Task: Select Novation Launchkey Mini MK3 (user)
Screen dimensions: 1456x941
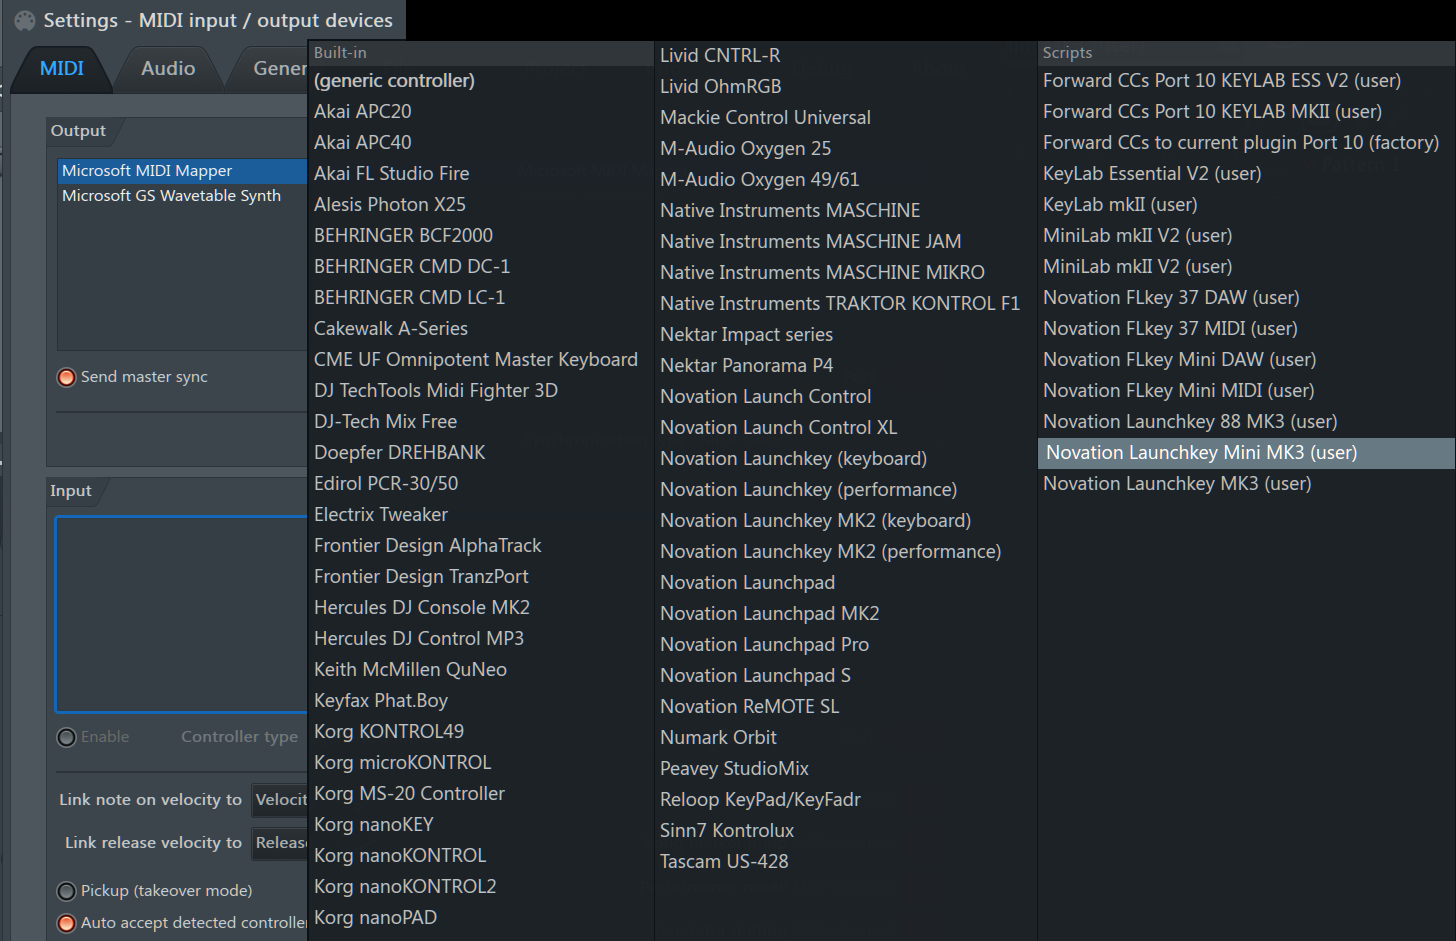Action: click(1246, 453)
